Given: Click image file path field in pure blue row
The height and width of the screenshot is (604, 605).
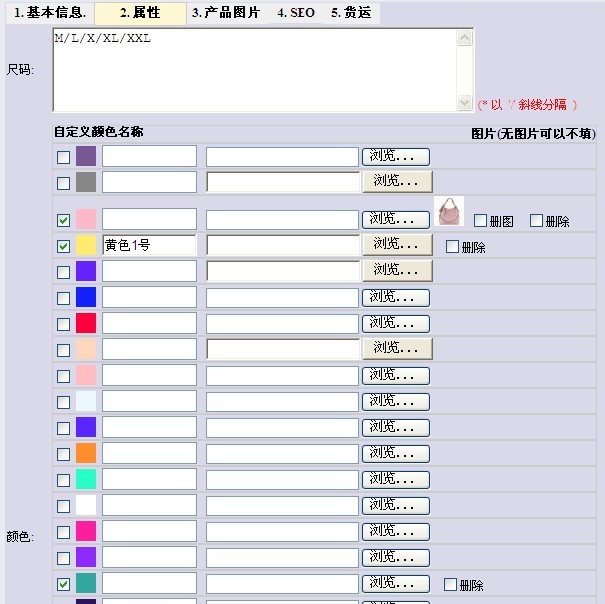Looking at the screenshot, I should (x=282, y=298).
